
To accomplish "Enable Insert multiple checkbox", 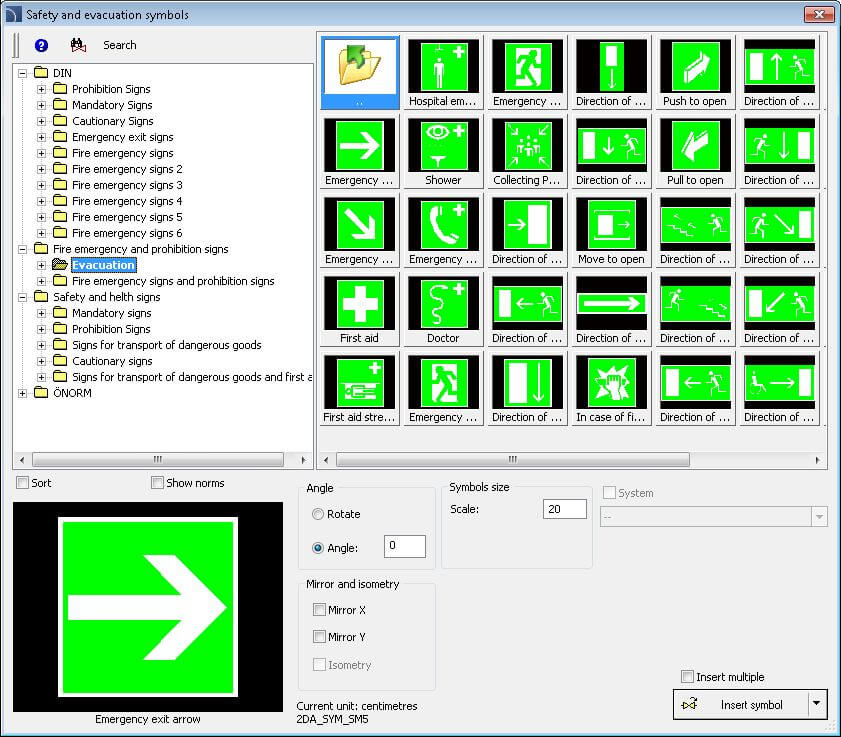I will click(x=687, y=677).
